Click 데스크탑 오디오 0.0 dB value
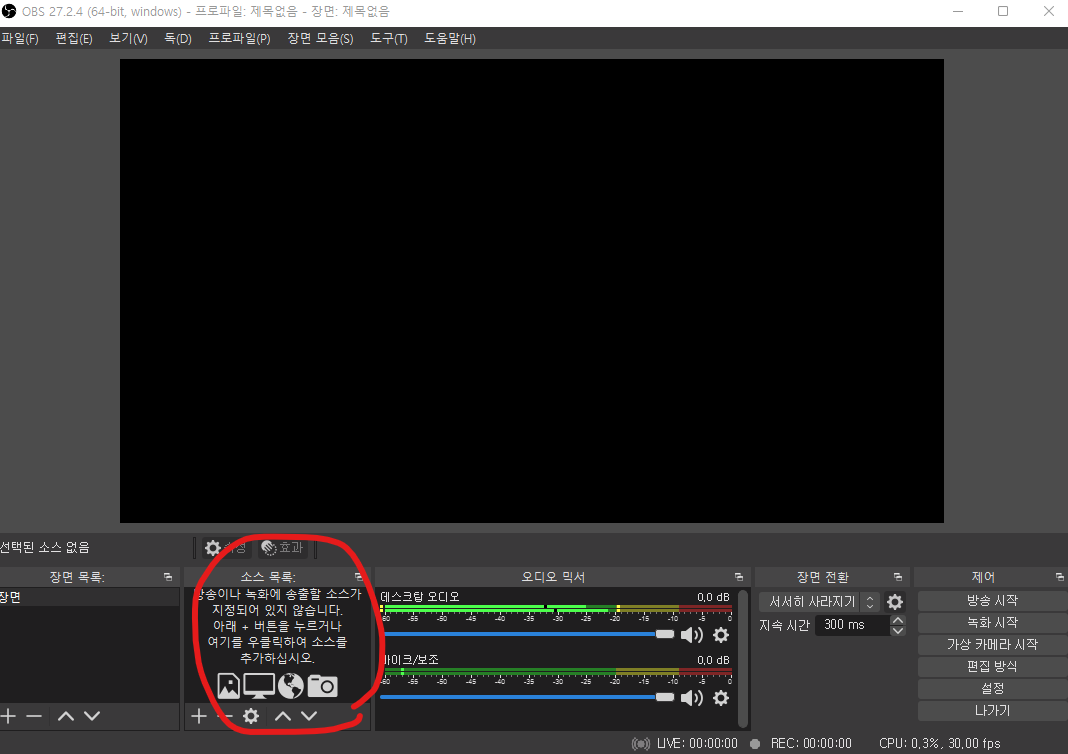Viewport: 1068px width, 754px height. point(713,597)
